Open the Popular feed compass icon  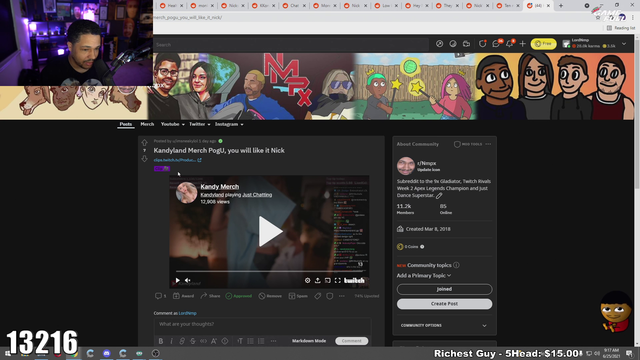439,44
